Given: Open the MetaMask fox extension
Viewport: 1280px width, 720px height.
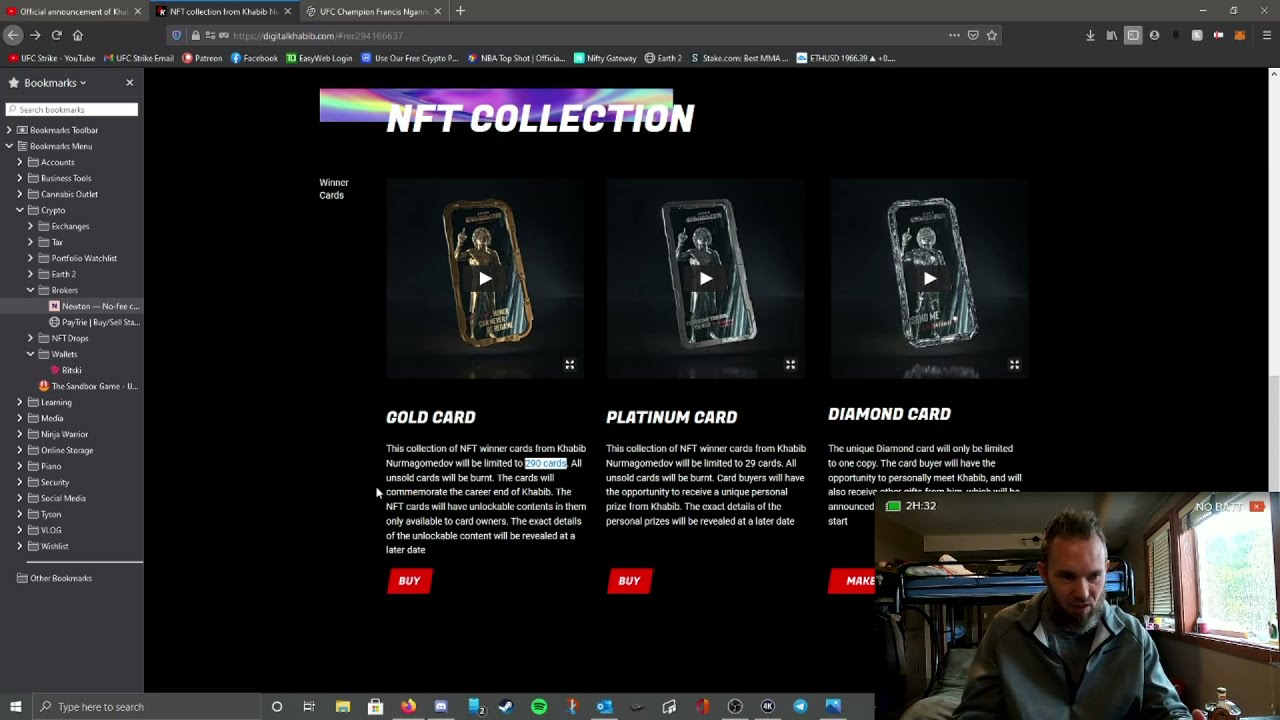Looking at the screenshot, I should (1240, 35).
